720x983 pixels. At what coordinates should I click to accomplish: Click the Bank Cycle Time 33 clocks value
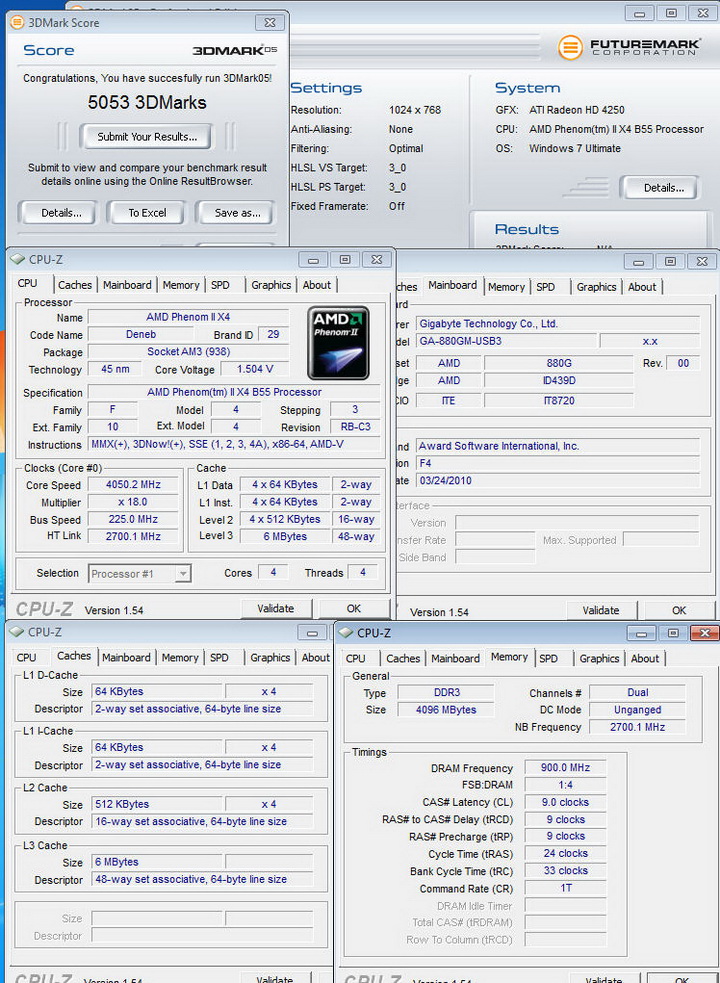click(565, 871)
